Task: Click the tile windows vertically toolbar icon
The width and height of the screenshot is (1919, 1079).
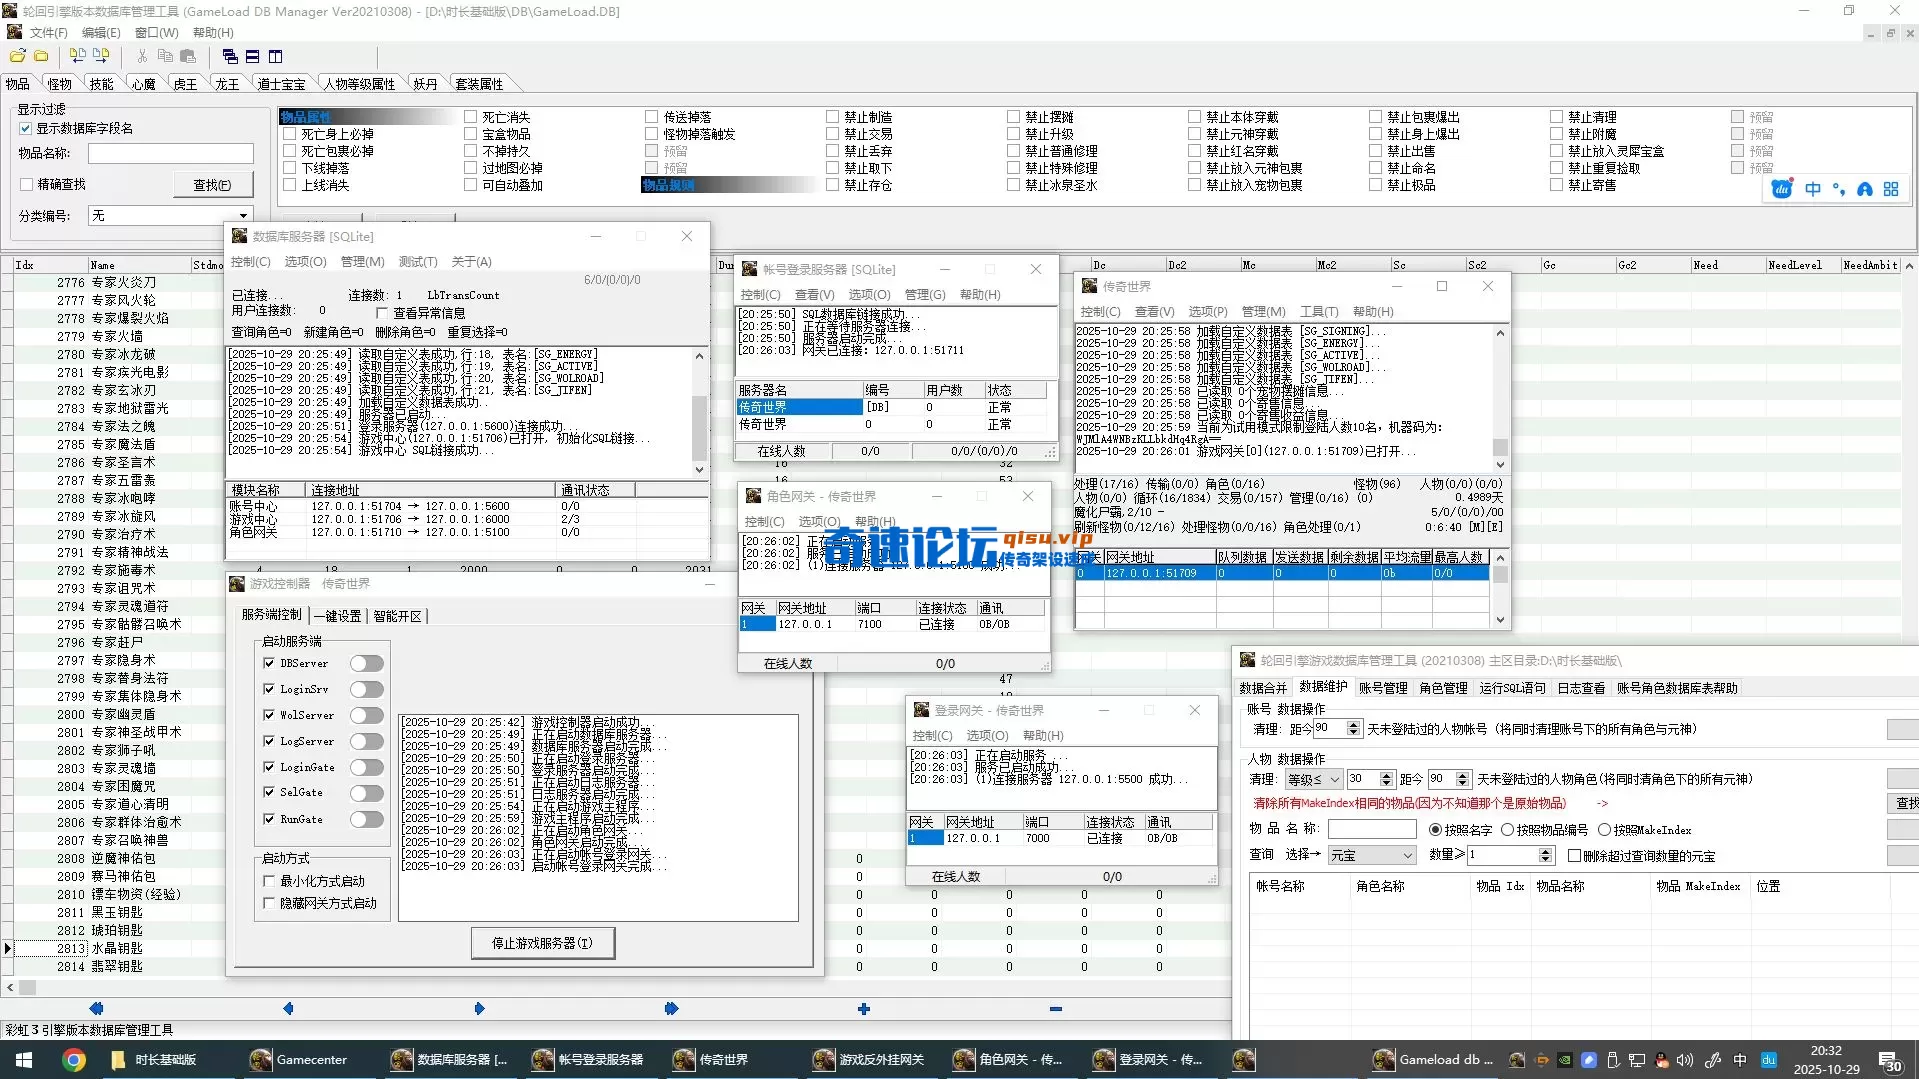Action: click(275, 56)
